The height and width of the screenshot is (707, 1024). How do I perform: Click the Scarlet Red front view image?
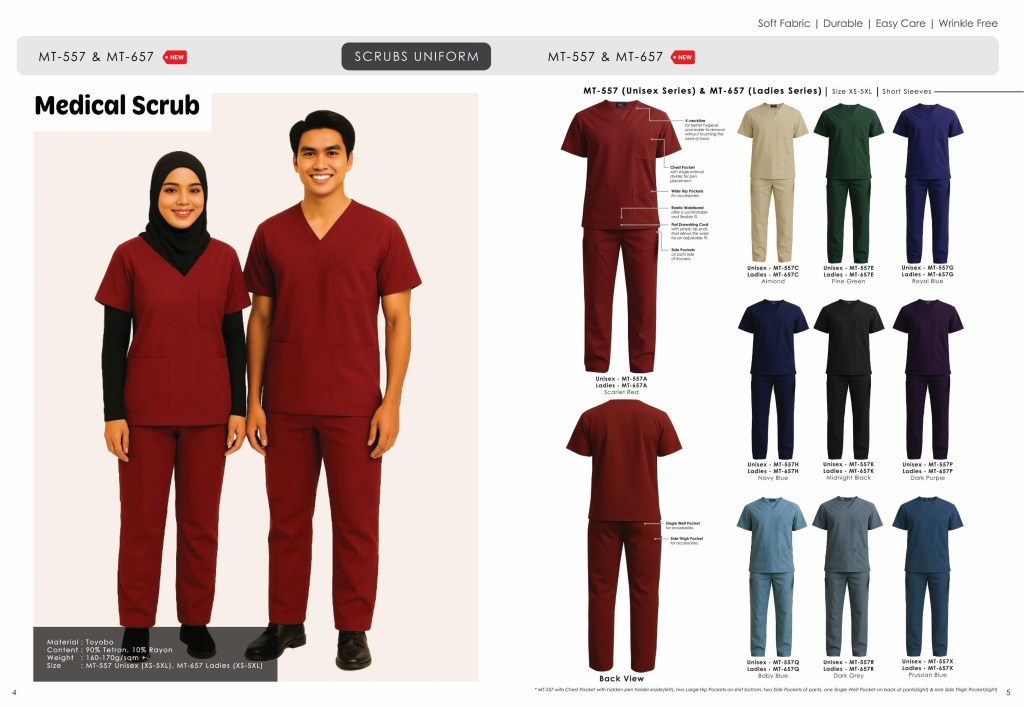(x=620, y=236)
